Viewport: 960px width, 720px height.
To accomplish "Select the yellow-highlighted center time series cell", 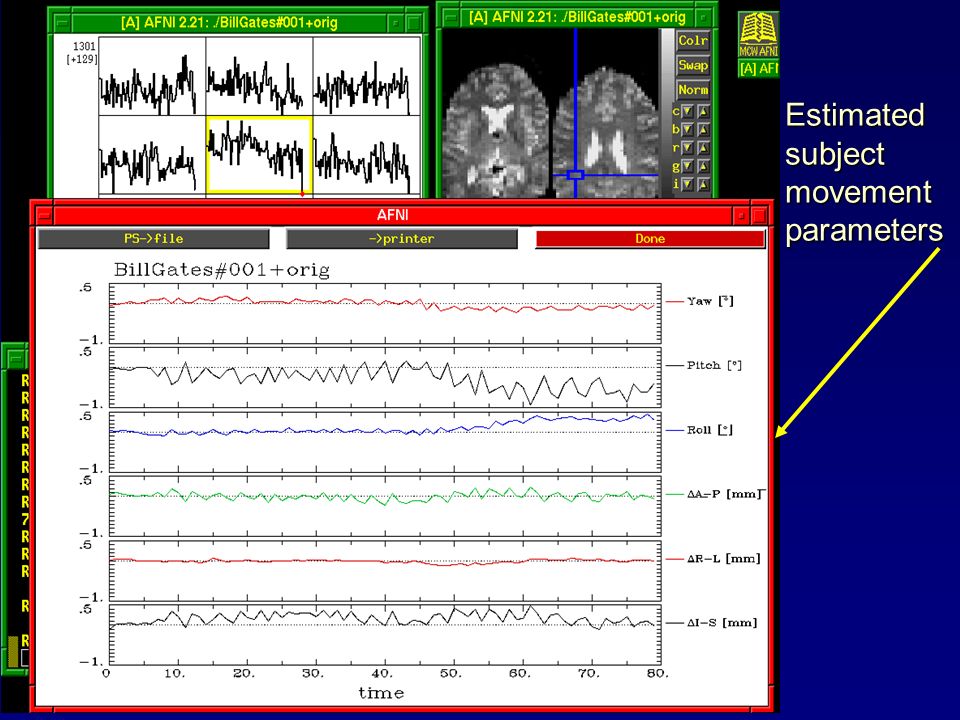I will [x=260, y=155].
